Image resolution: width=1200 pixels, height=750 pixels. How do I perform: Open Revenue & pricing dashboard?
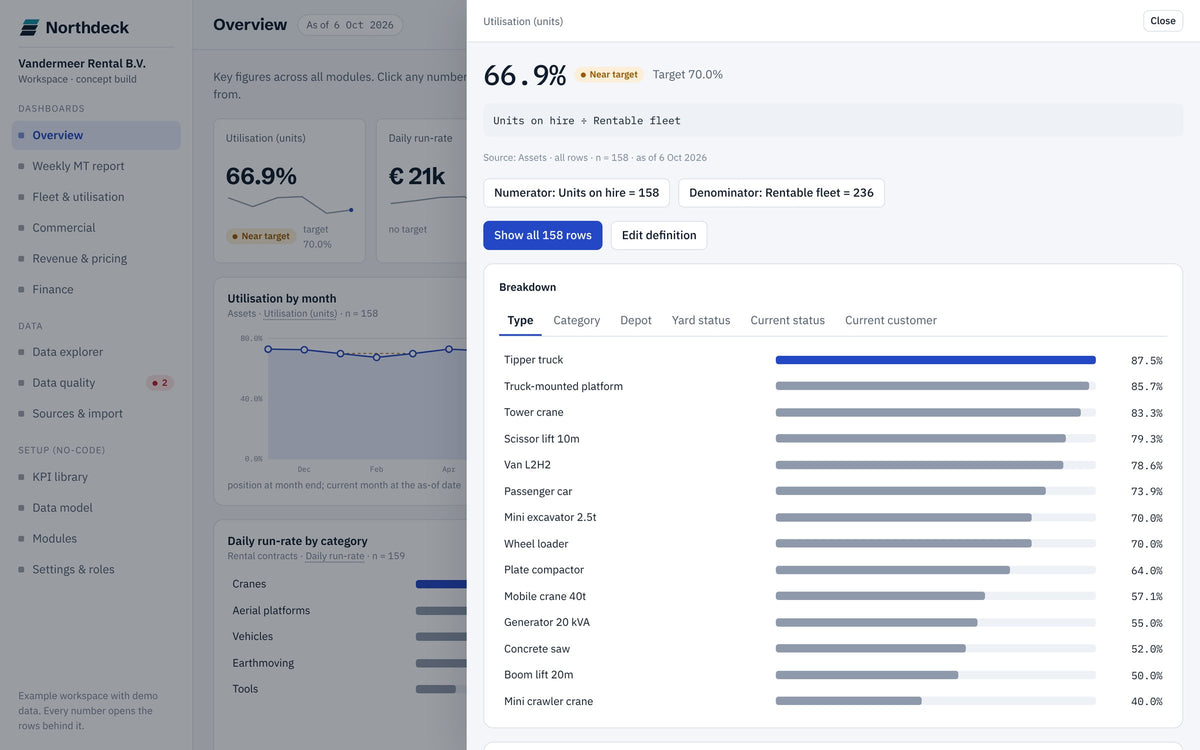[x=96, y=259]
